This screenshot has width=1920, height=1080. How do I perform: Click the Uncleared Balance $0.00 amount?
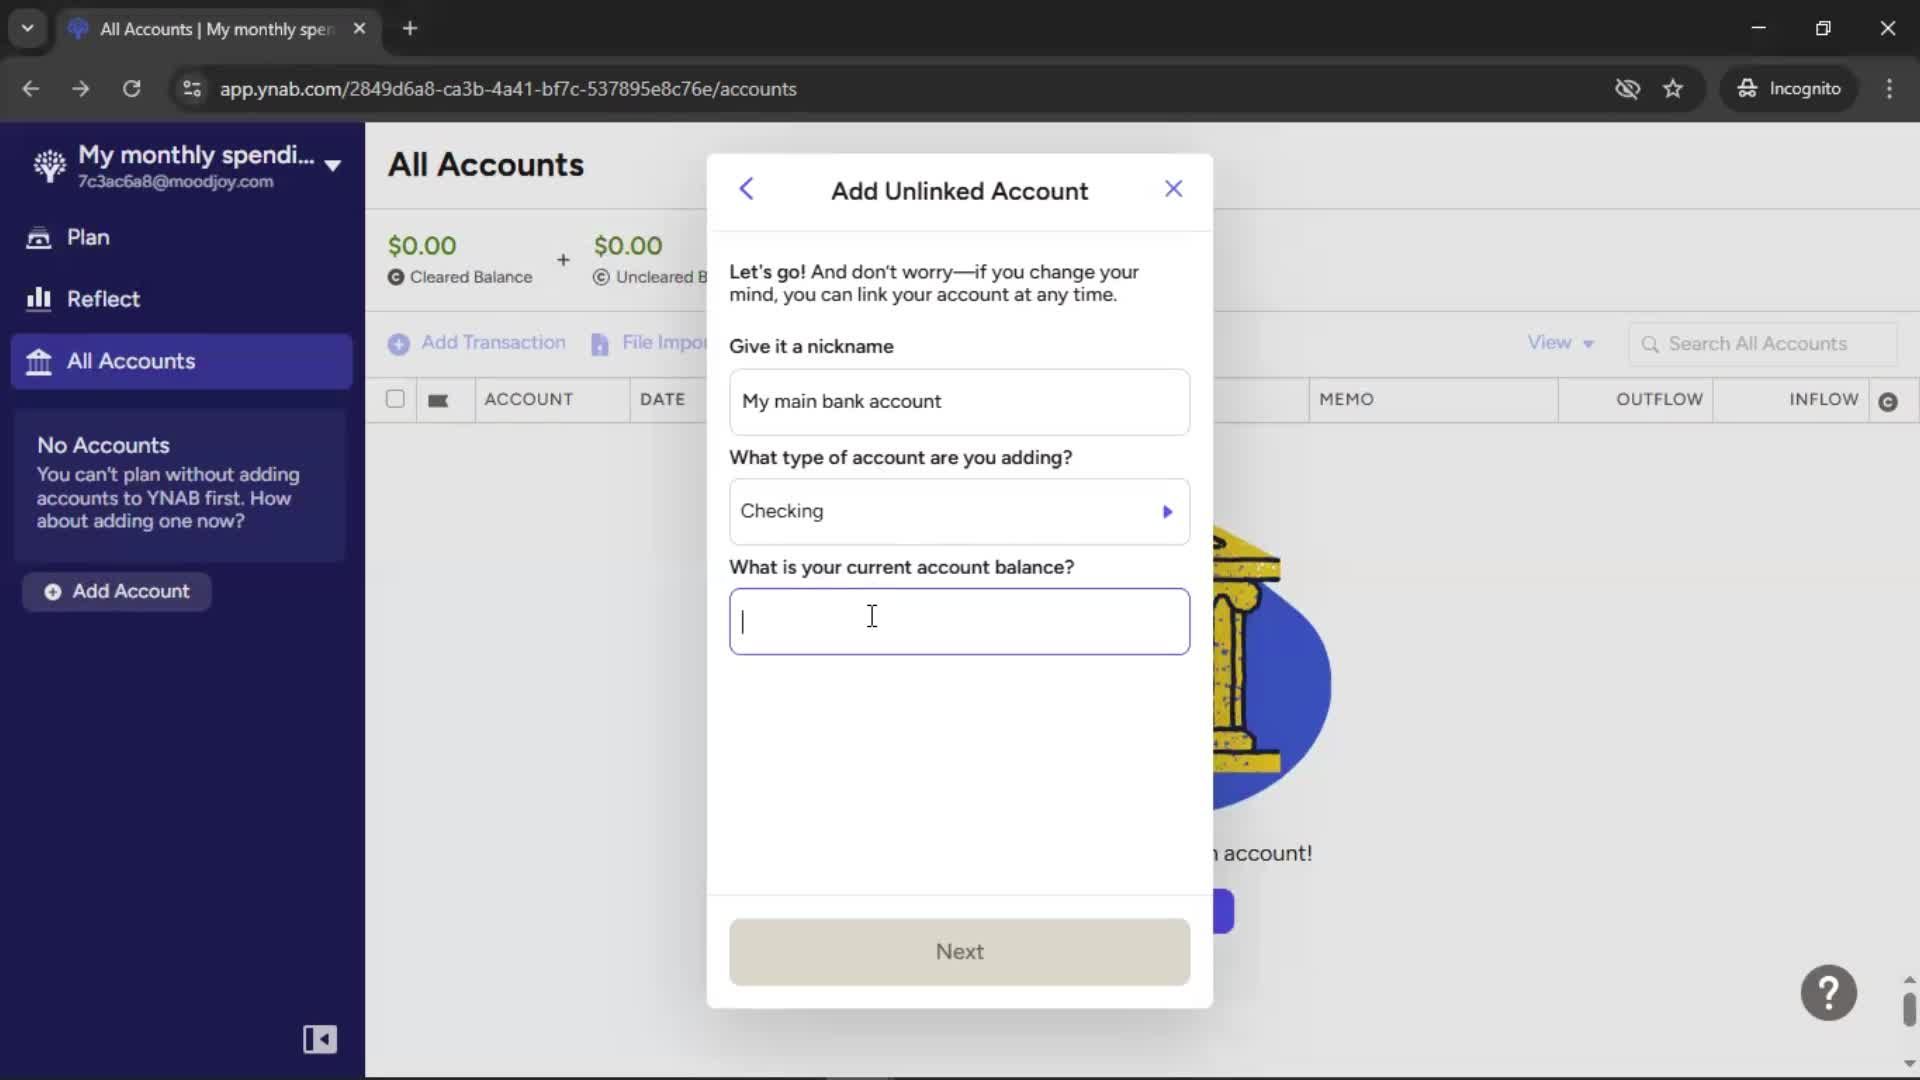pyautogui.click(x=628, y=246)
